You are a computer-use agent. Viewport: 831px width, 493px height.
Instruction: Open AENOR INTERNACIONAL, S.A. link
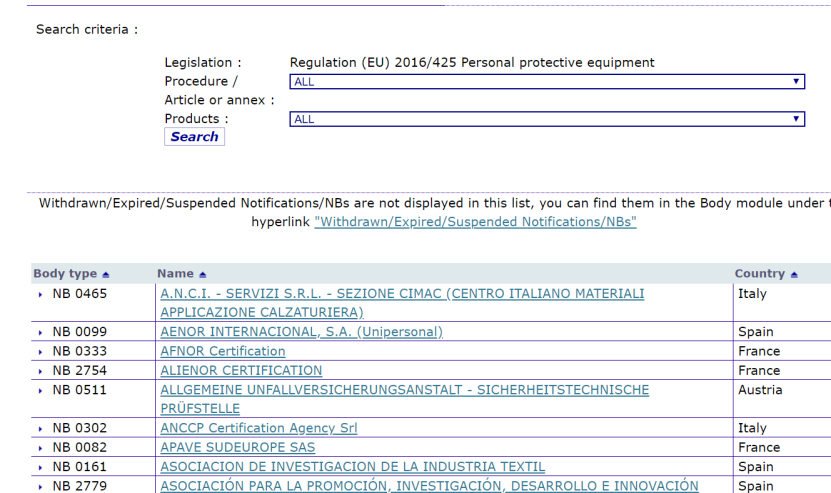(x=302, y=332)
